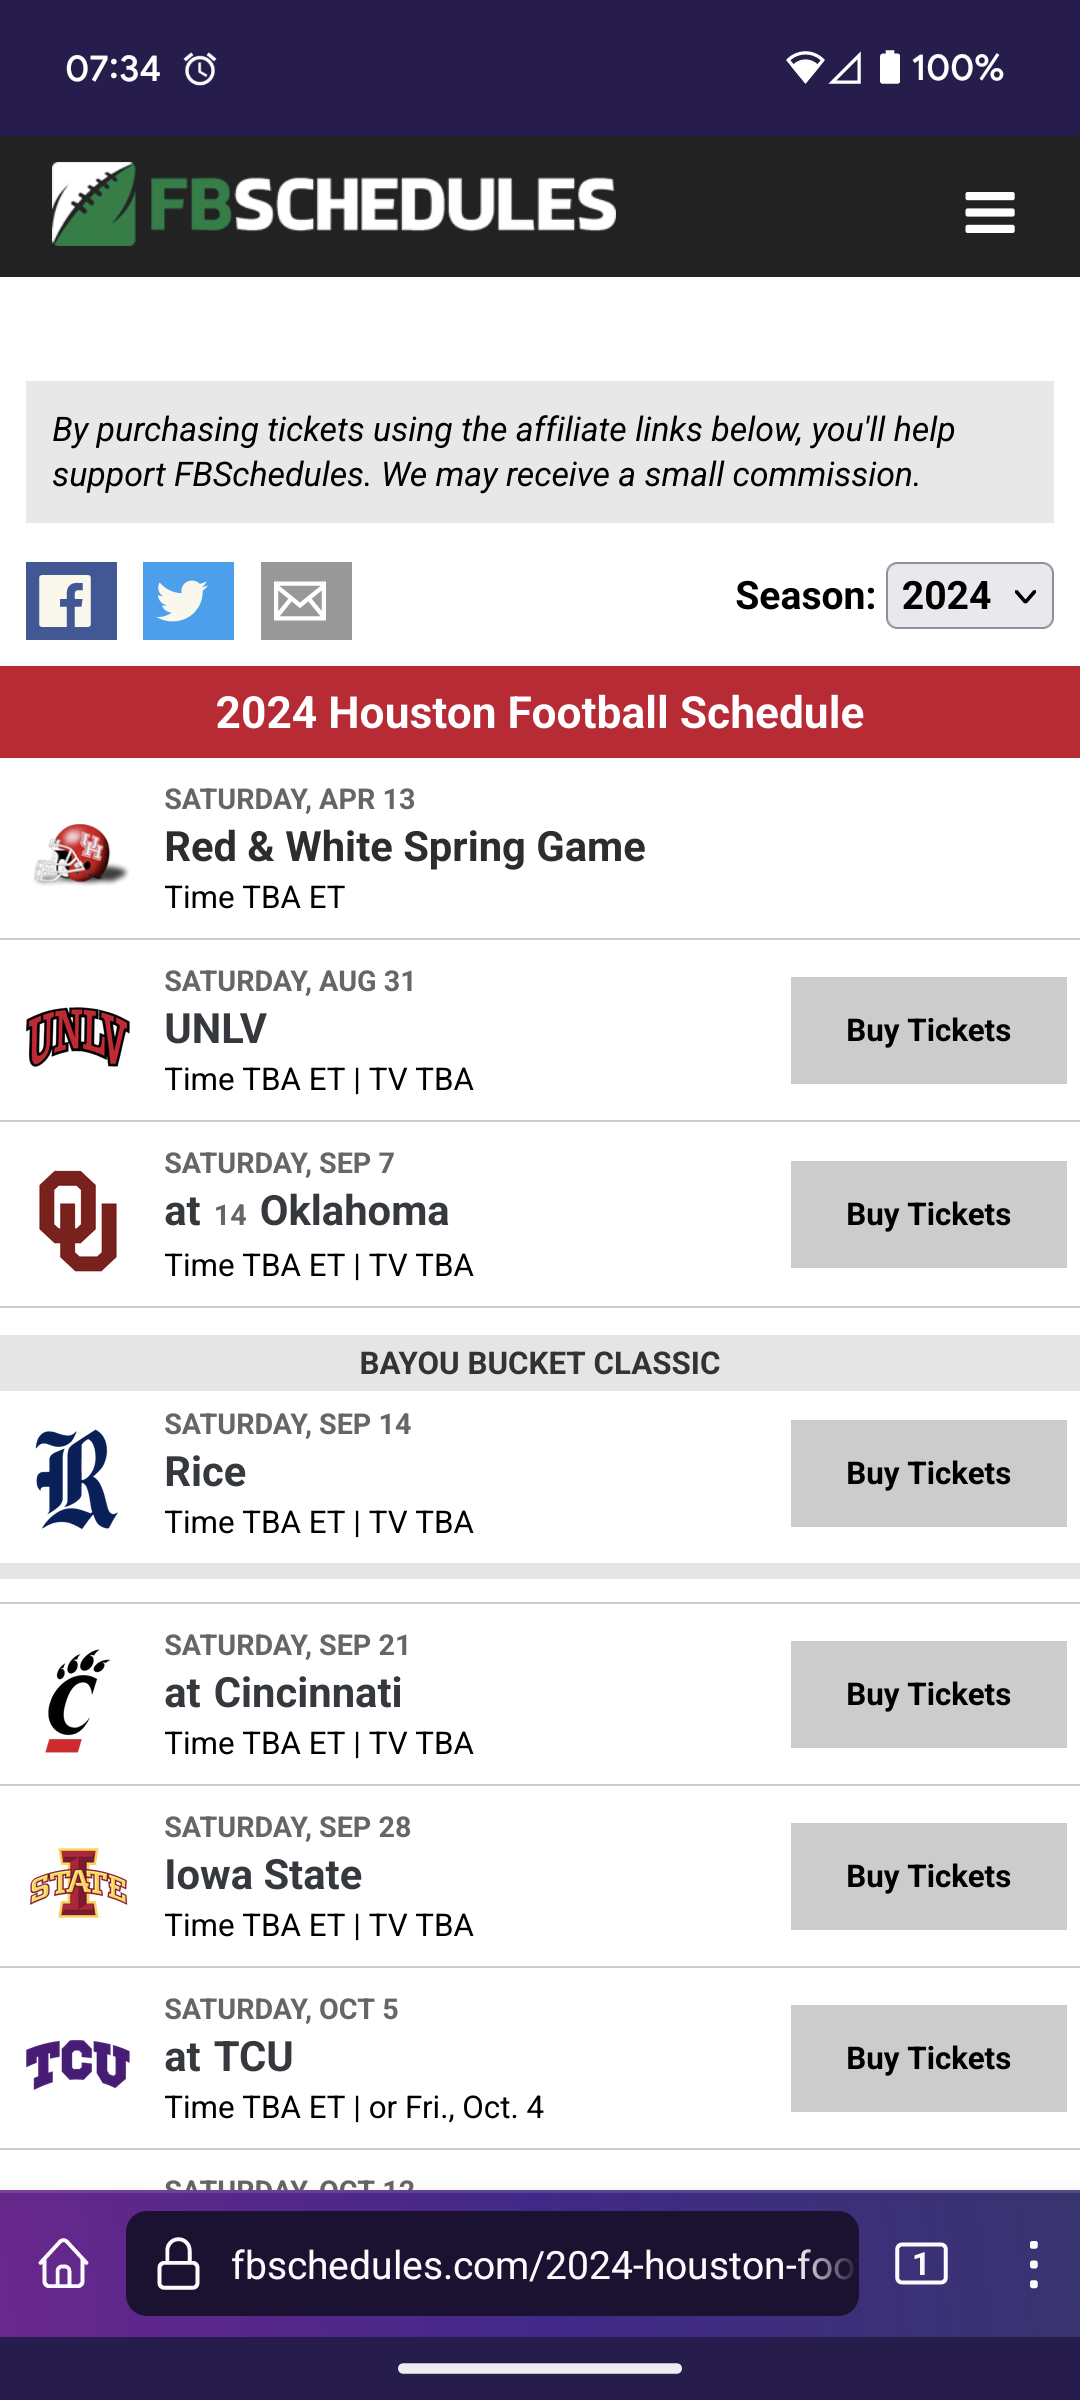
Task: Share the schedule on Facebook
Action: click(x=71, y=600)
